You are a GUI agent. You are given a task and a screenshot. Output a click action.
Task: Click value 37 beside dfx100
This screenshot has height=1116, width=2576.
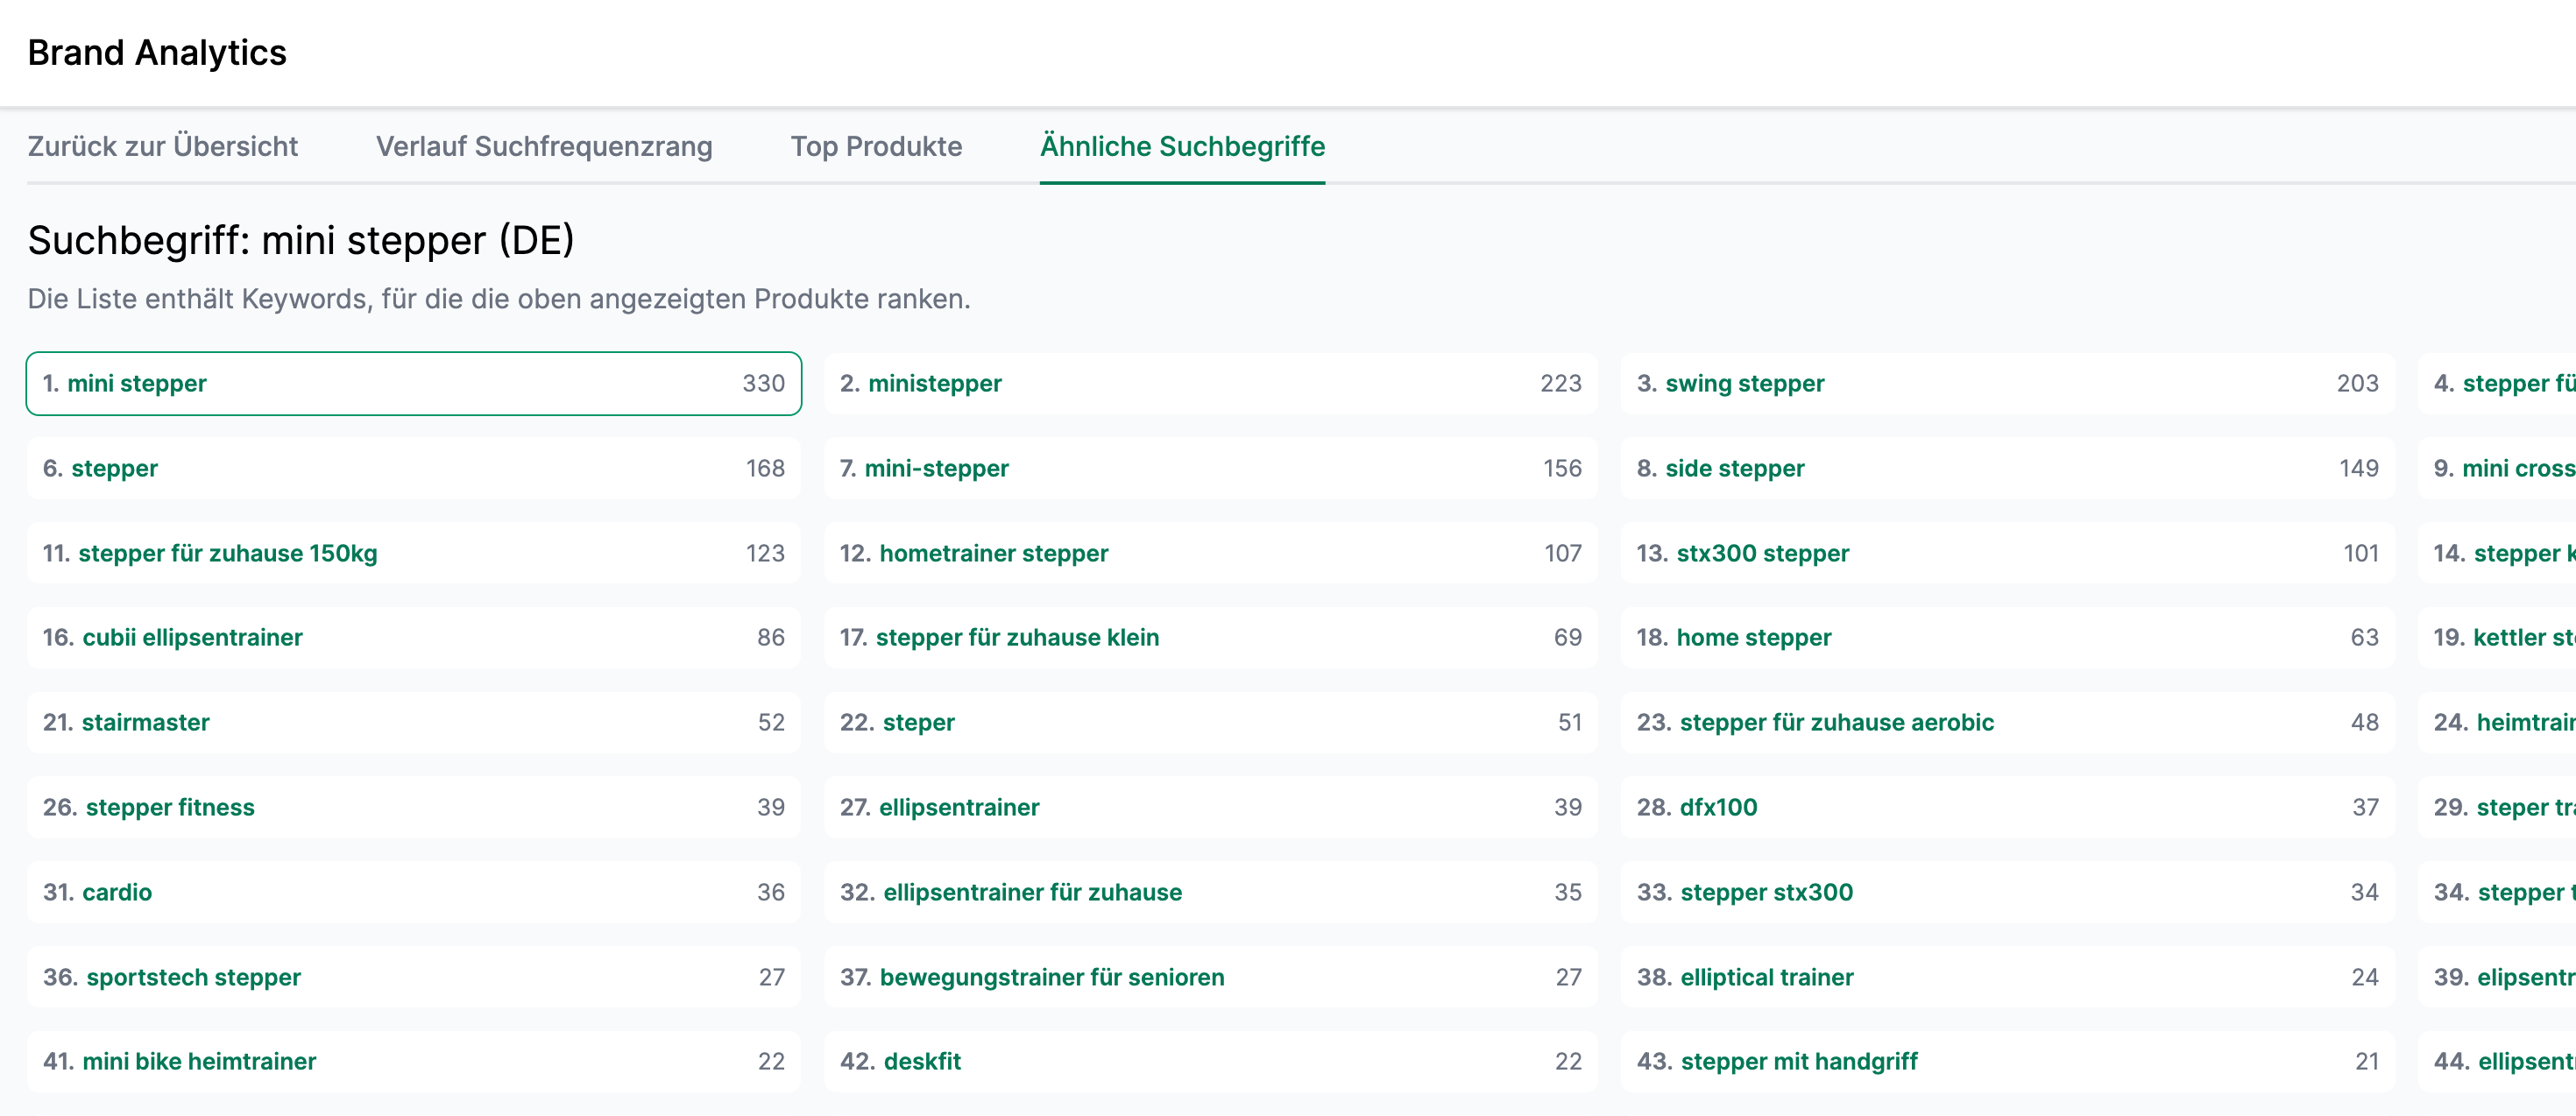click(x=2366, y=807)
